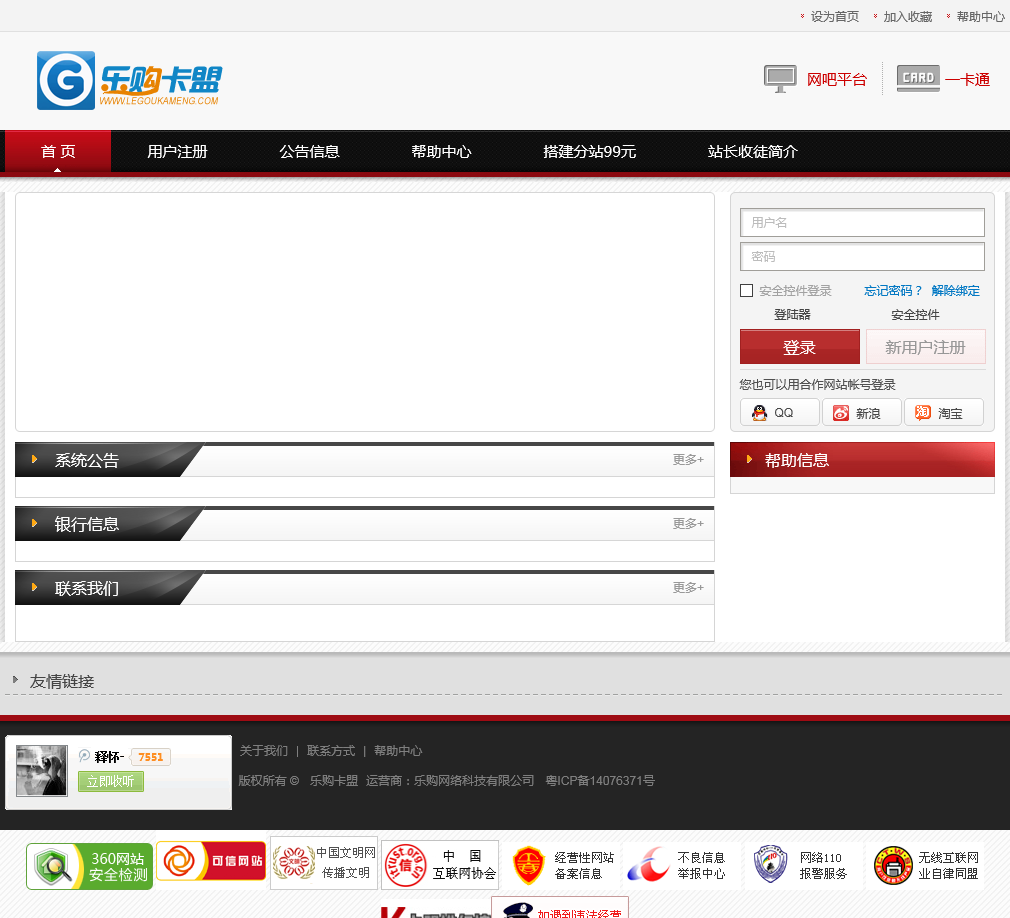
Task: Click the 7551 listener count badge
Action: tap(150, 757)
